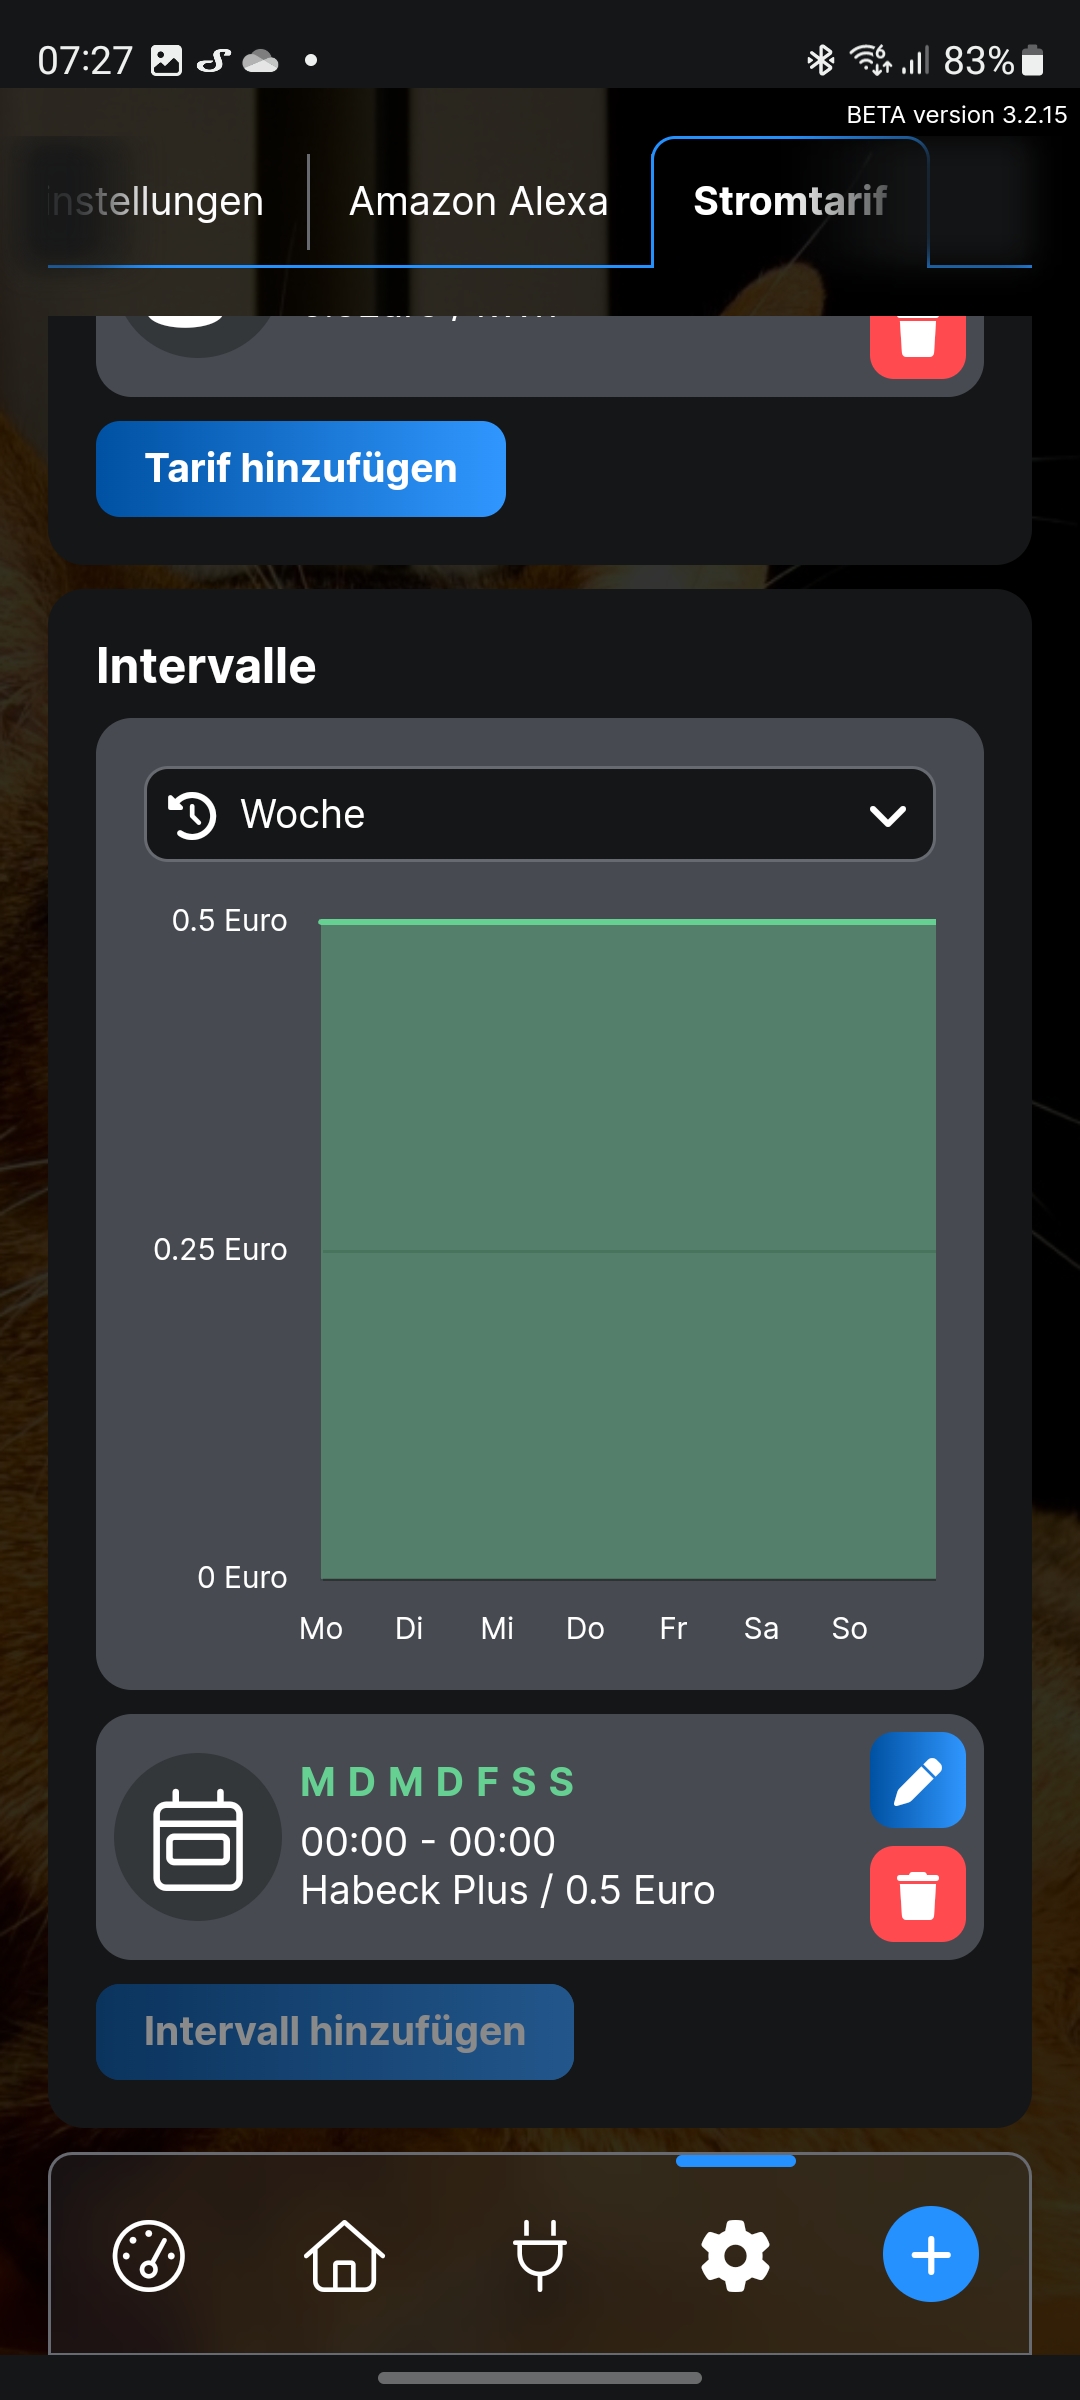
Task: Open the Einstellungen tab
Action: (157, 202)
